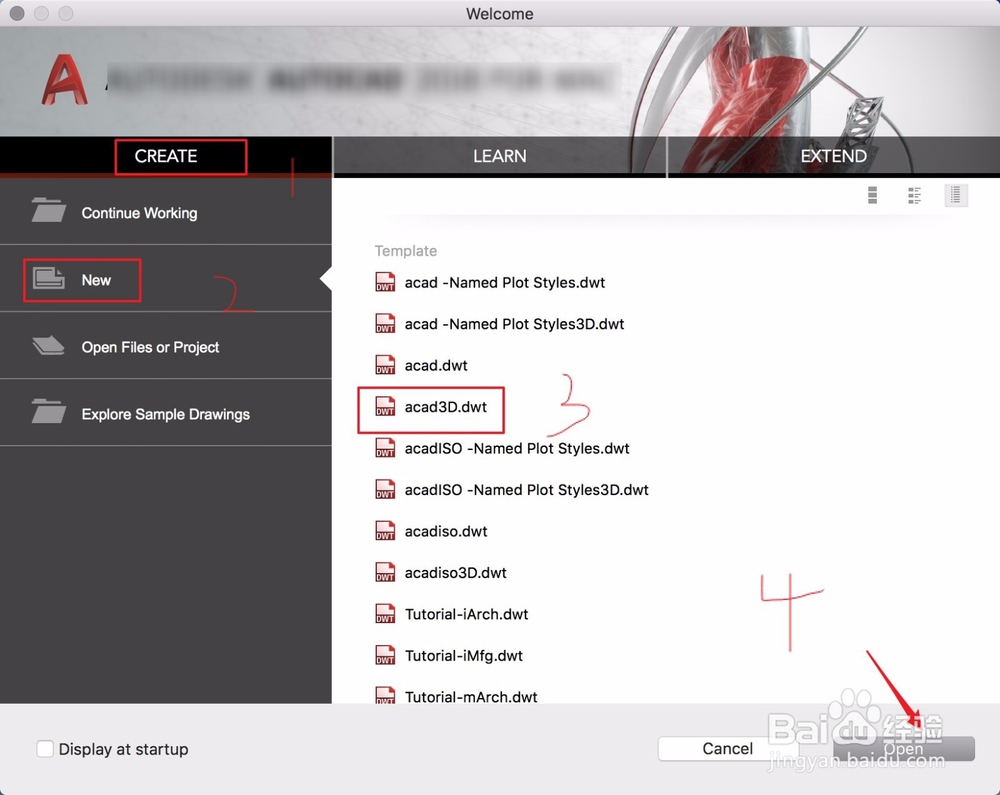Switch to the middle detail view mode
1000x795 pixels.
click(914, 195)
